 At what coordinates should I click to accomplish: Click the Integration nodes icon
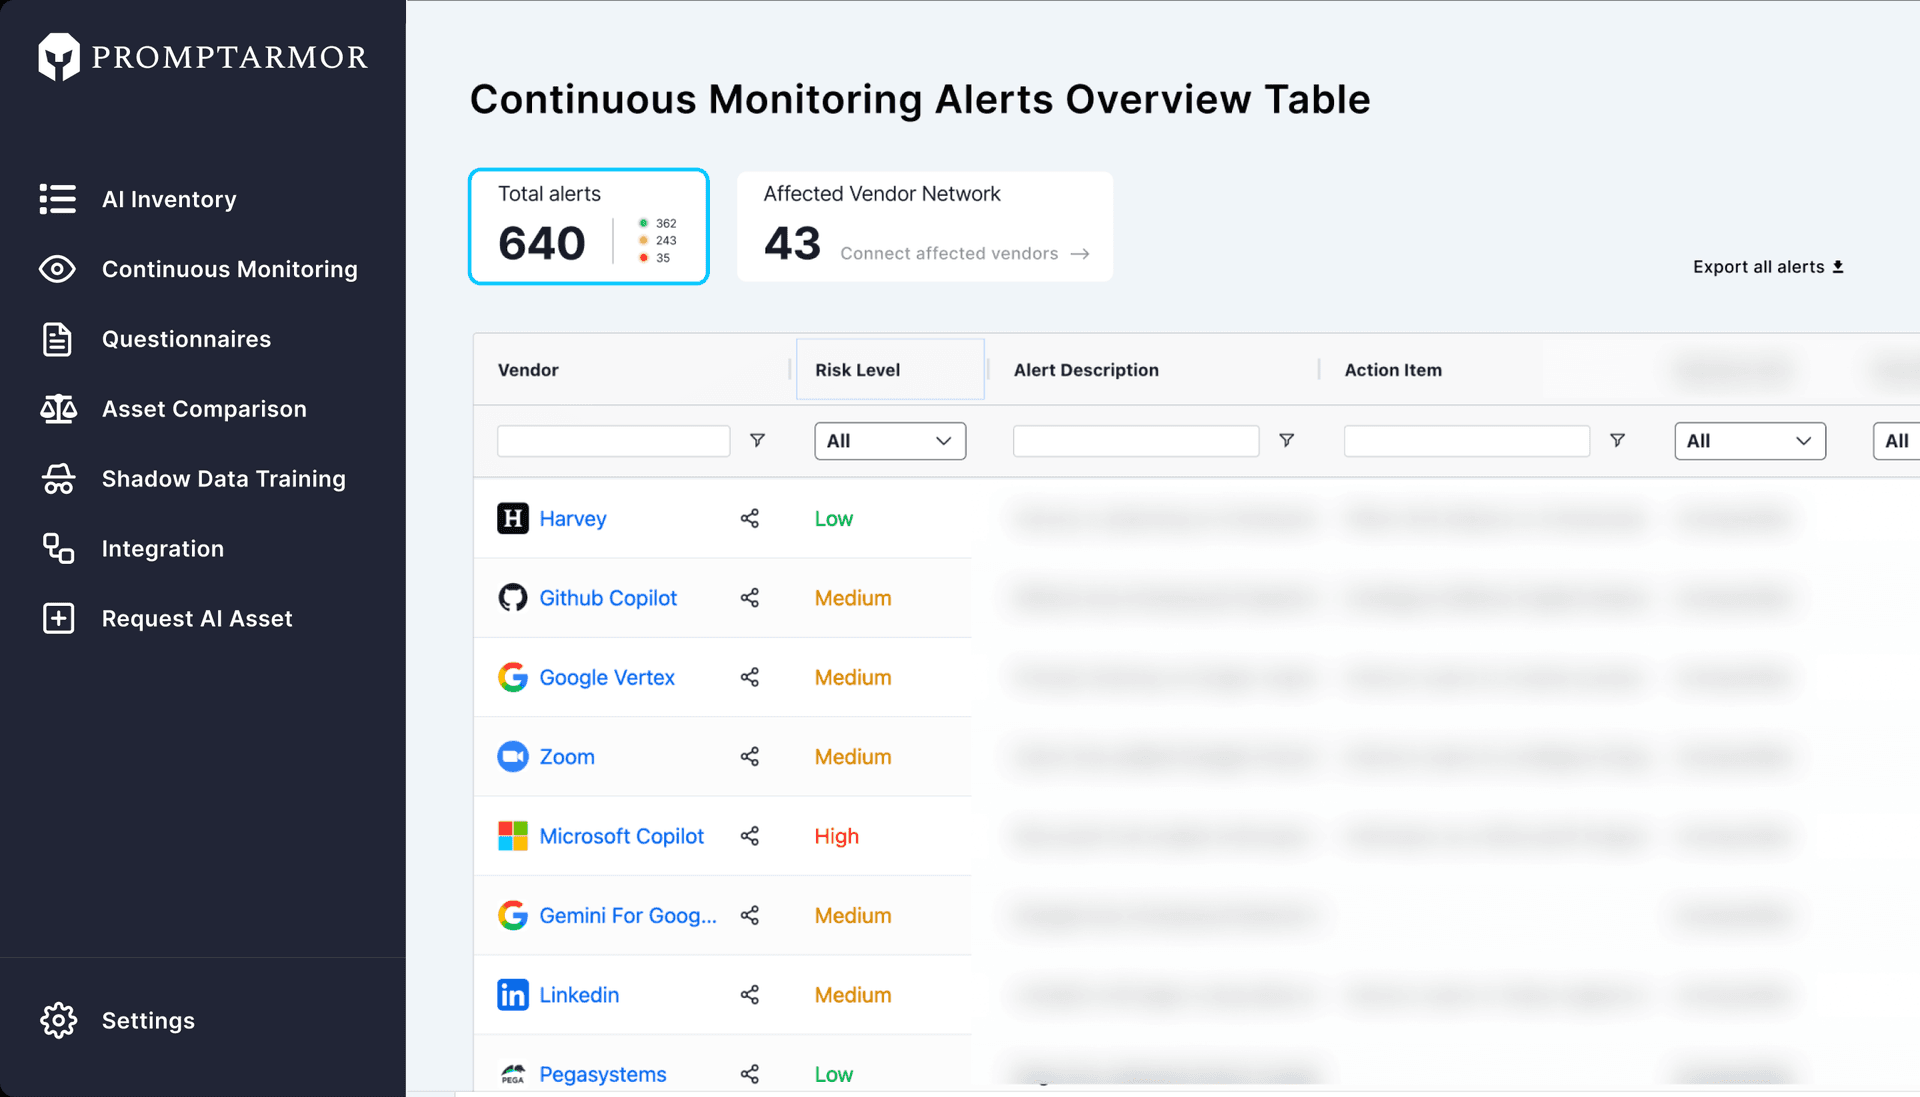[x=58, y=549]
